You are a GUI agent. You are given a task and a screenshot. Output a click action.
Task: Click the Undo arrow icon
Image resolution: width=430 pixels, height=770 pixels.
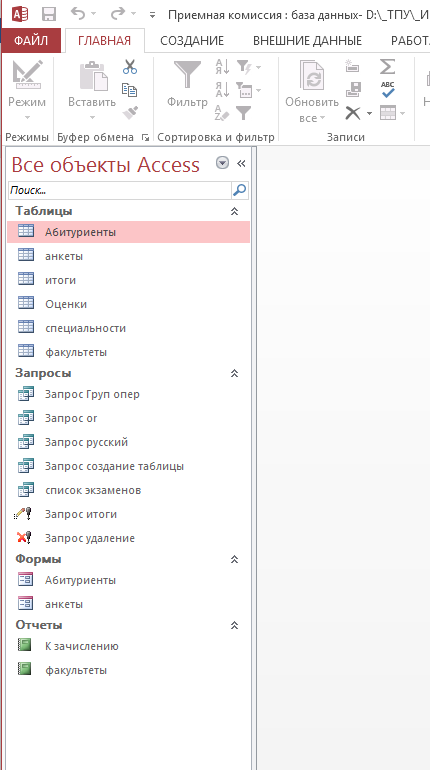coord(79,13)
